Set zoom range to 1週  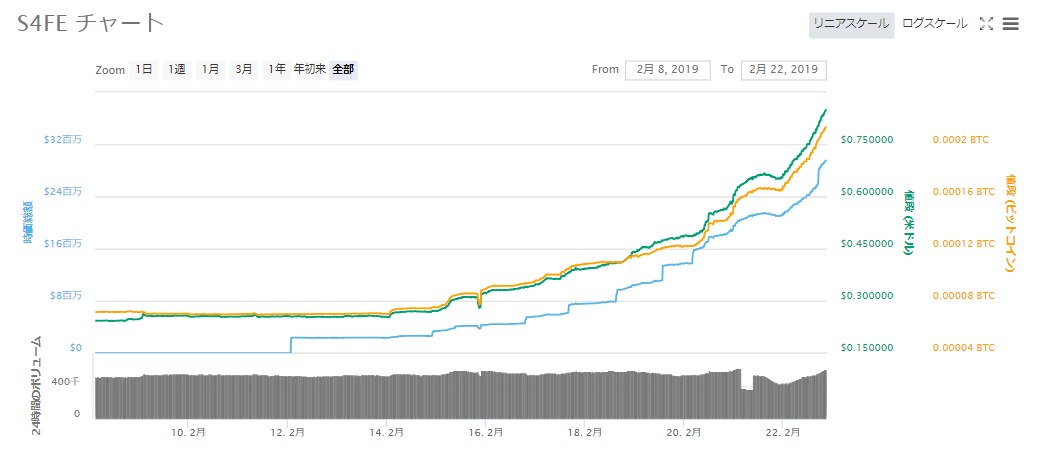pyautogui.click(x=177, y=70)
